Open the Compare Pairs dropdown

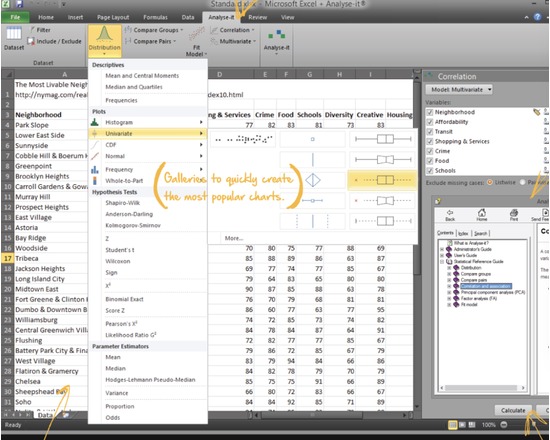pos(150,41)
